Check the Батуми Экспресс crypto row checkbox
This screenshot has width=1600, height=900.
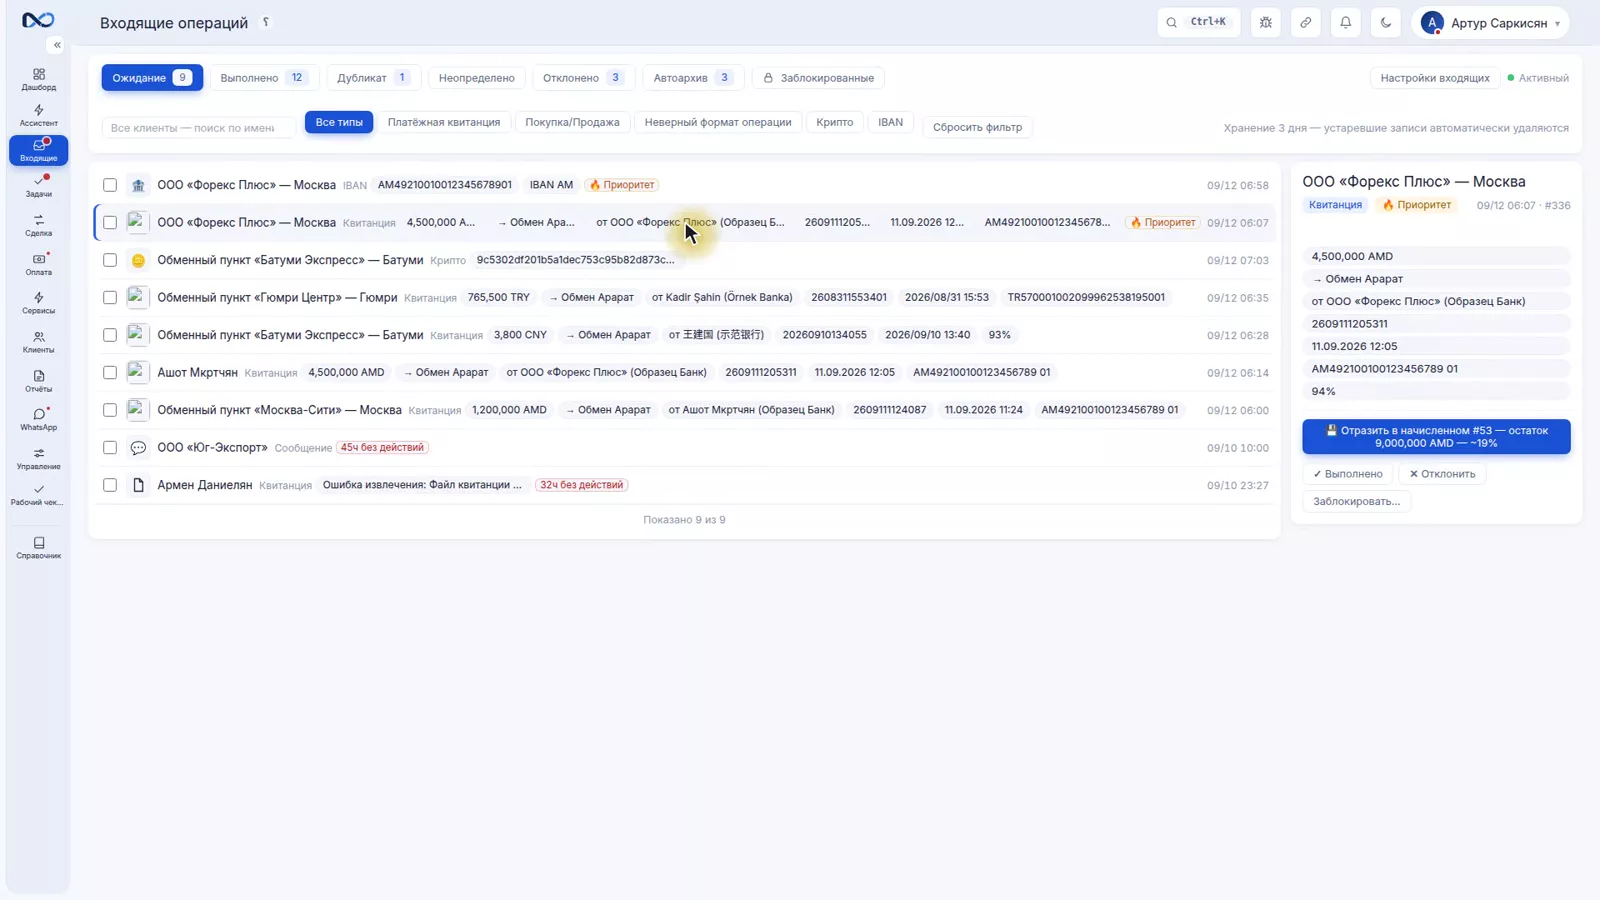click(x=110, y=260)
